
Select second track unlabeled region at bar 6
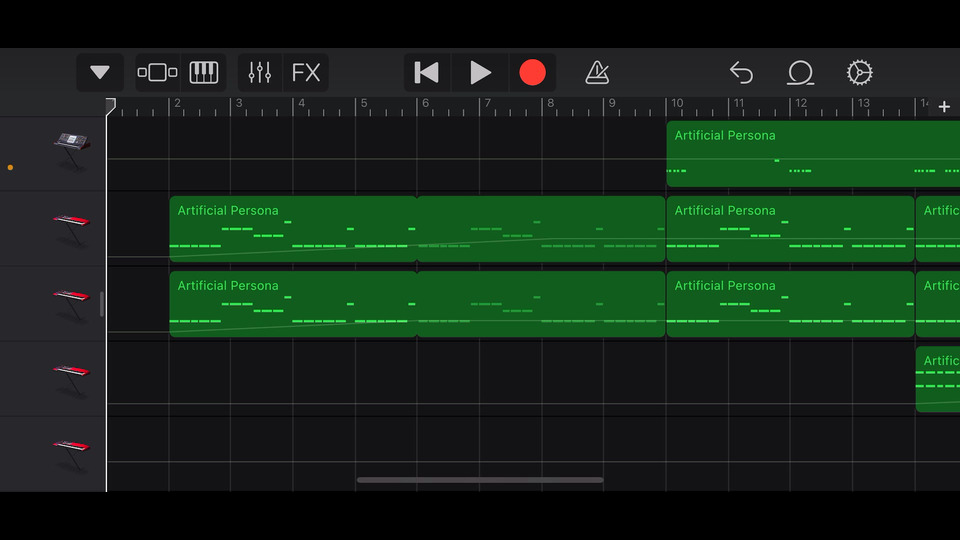coord(541,229)
